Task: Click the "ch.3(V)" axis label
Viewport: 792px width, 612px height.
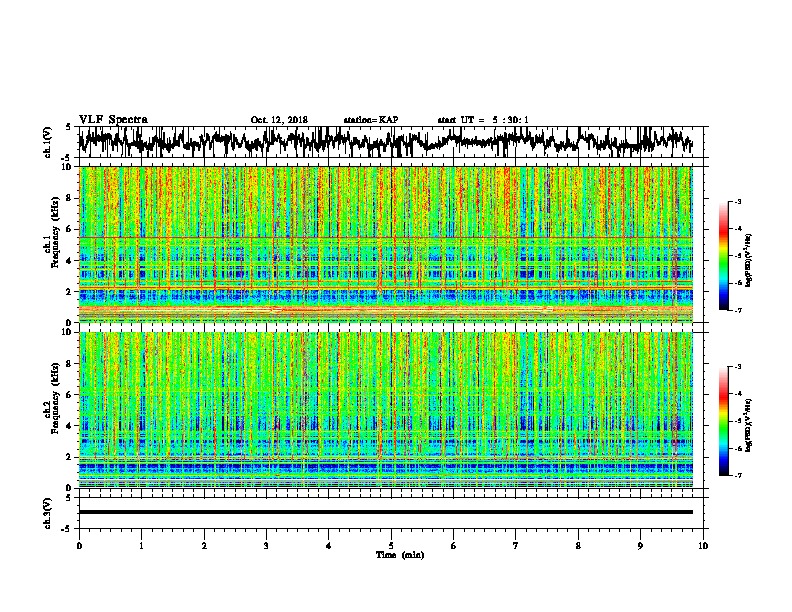Action: 47,513
